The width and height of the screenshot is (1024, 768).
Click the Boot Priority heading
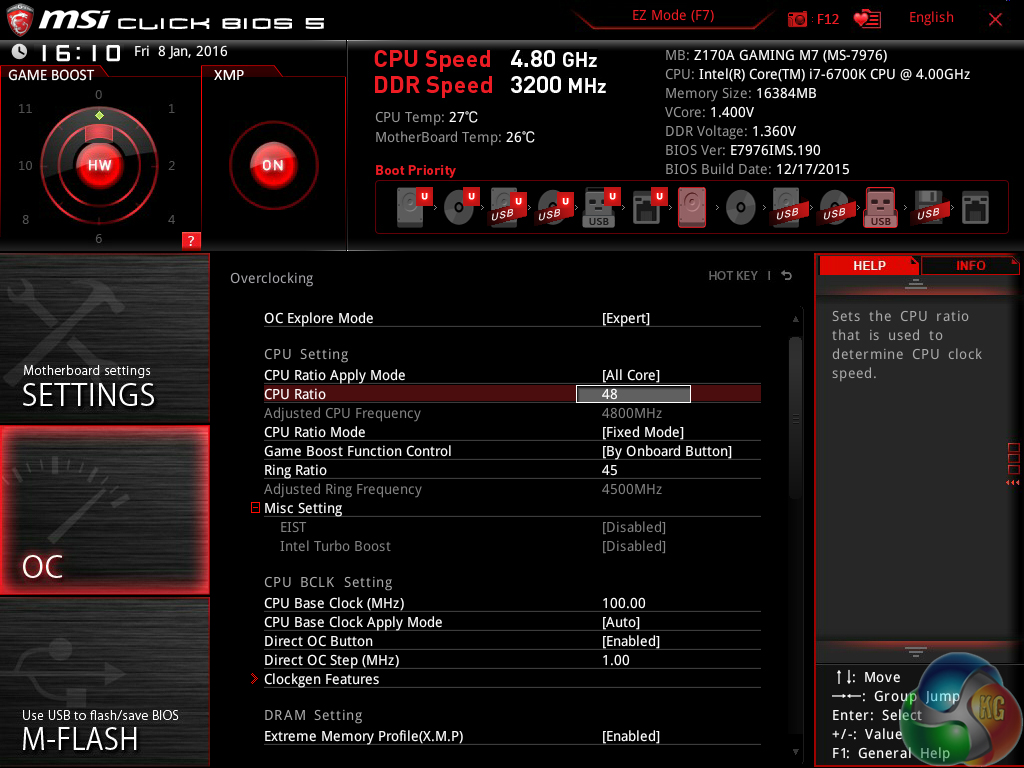coord(415,170)
